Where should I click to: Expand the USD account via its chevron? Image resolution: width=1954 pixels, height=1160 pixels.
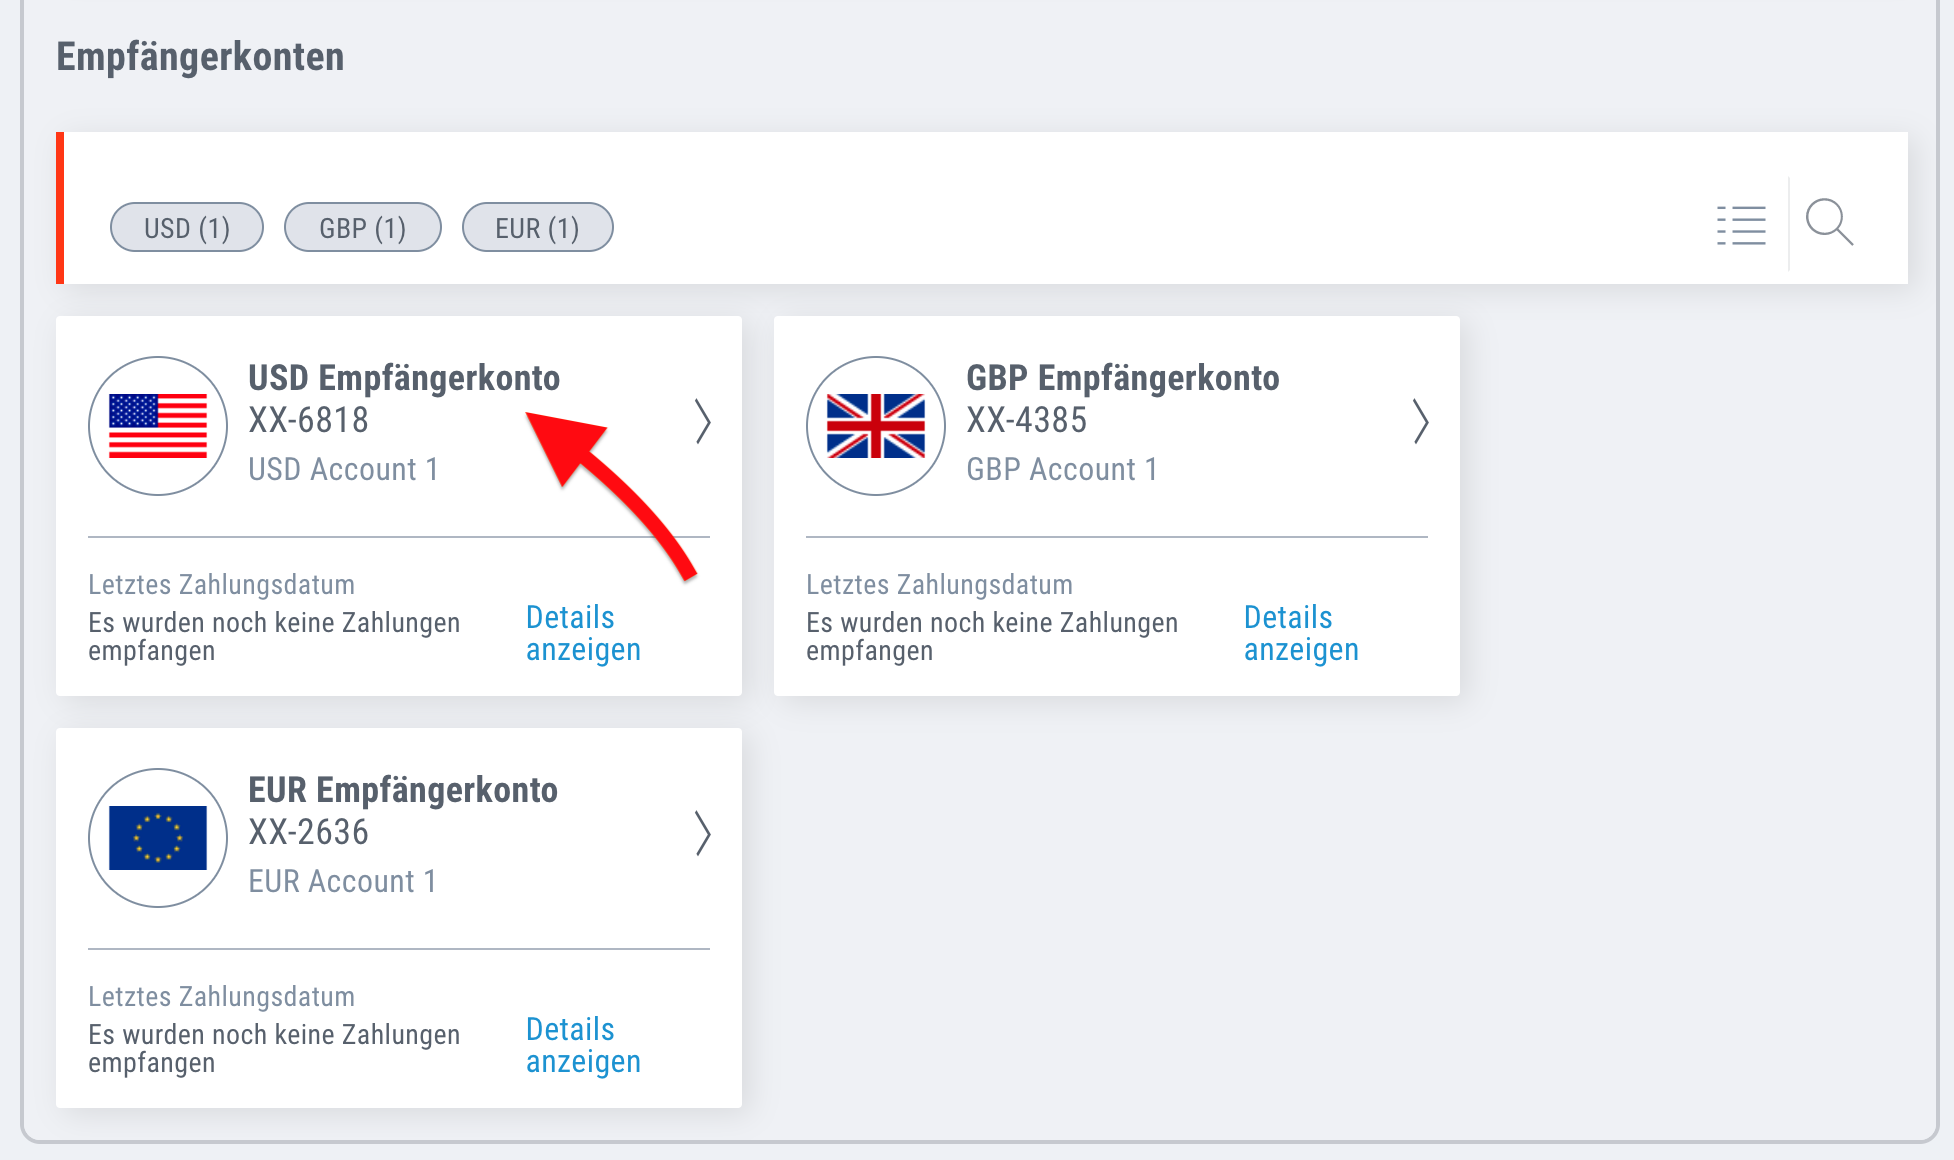point(704,423)
